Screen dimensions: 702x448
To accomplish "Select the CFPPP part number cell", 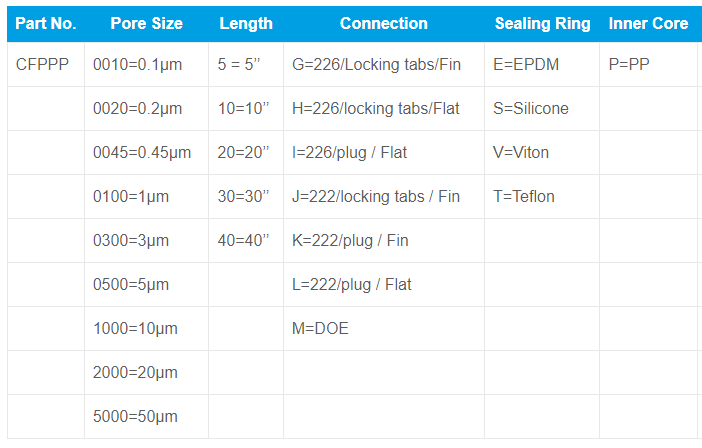I will (x=43, y=65).
